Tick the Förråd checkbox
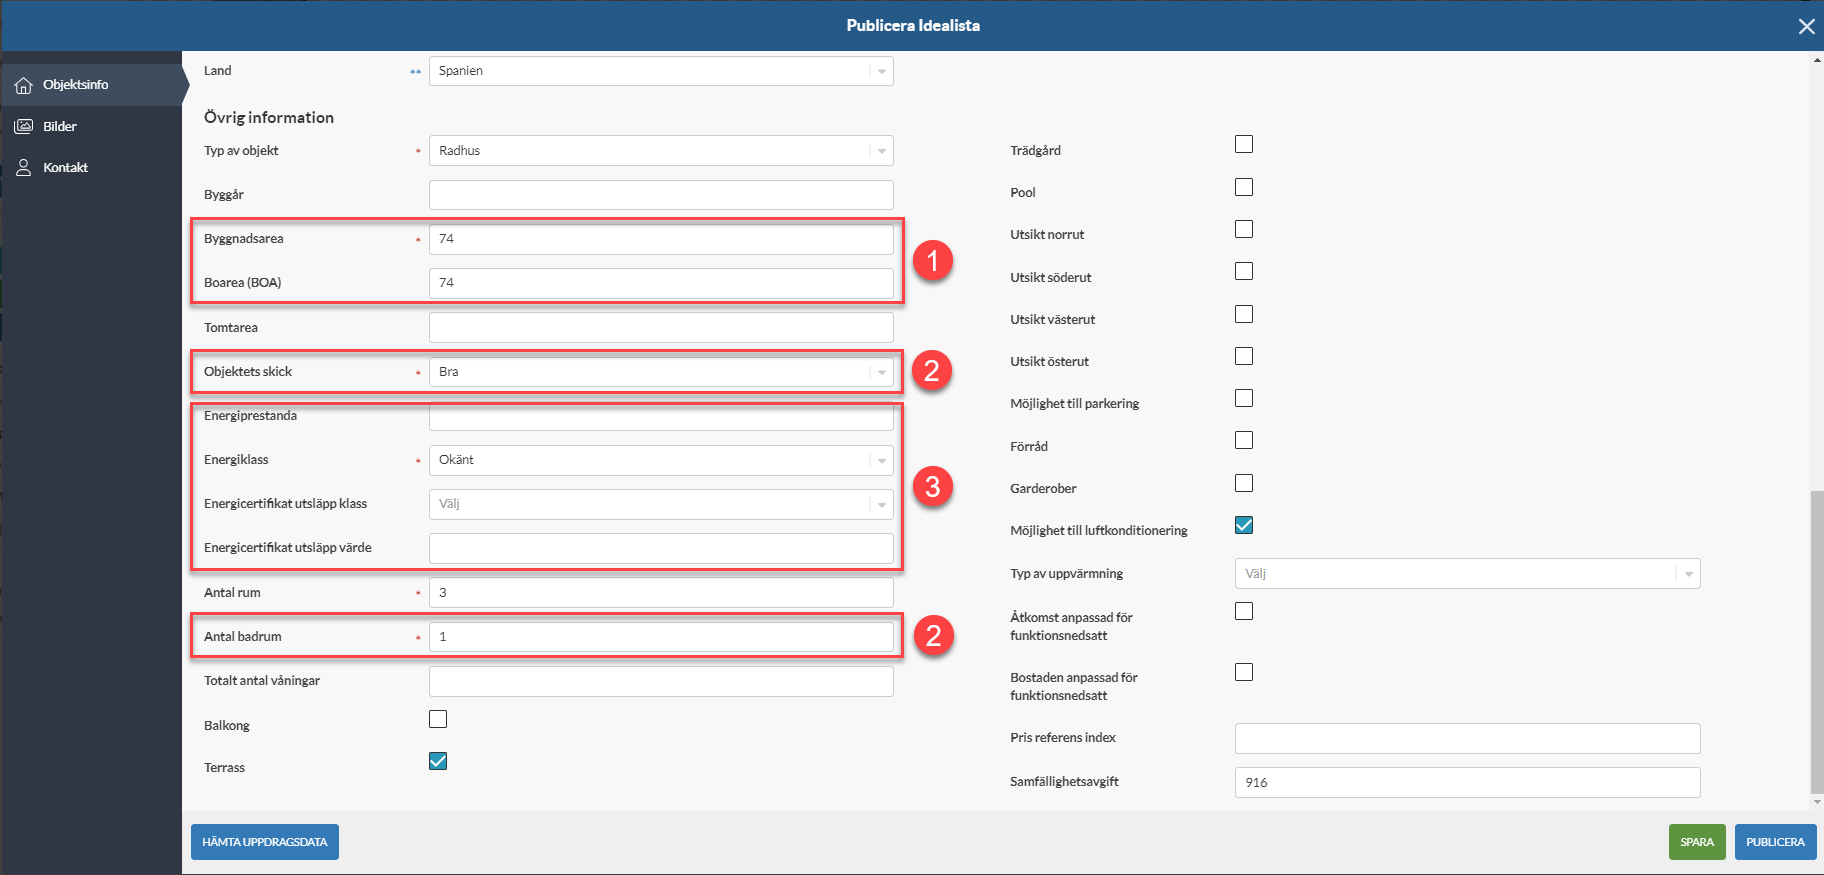The width and height of the screenshot is (1824, 875). (1244, 440)
